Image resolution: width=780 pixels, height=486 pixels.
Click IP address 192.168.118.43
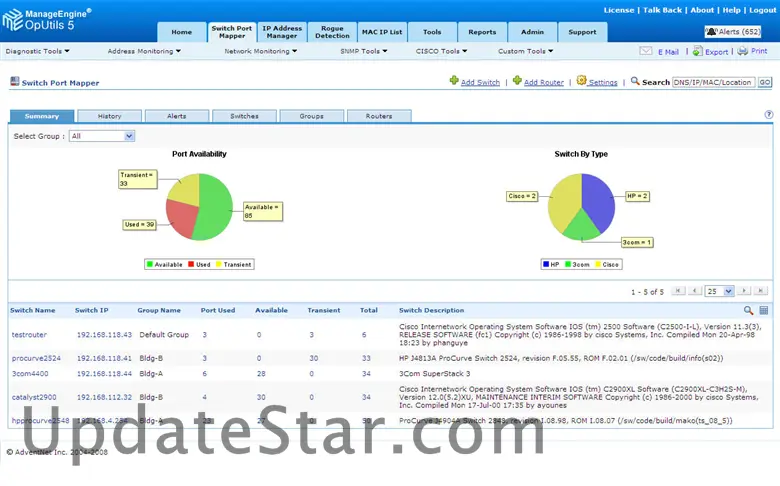[x=104, y=335]
